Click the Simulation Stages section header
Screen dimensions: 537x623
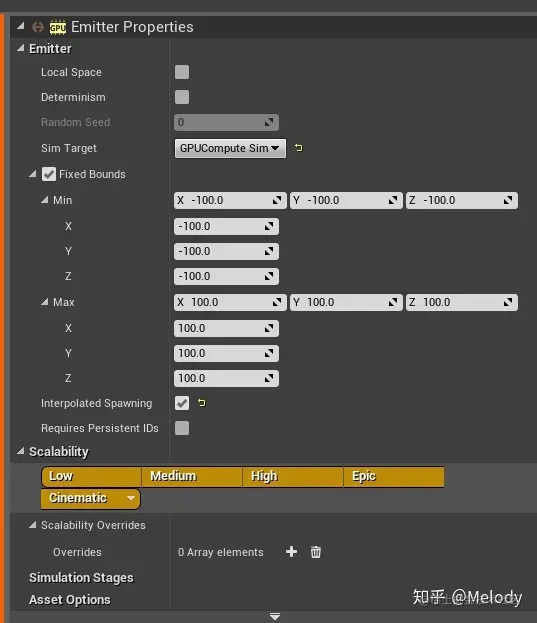pos(81,578)
